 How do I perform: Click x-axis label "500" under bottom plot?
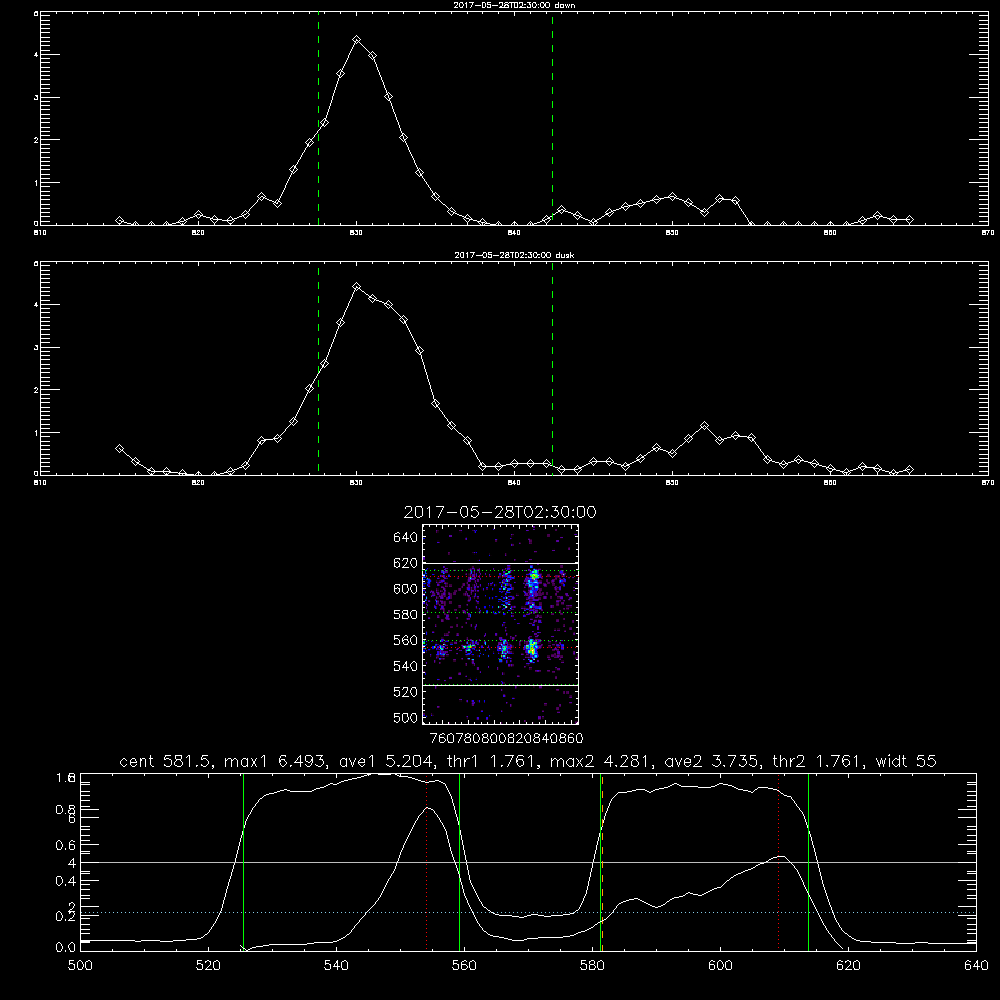[80, 966]
